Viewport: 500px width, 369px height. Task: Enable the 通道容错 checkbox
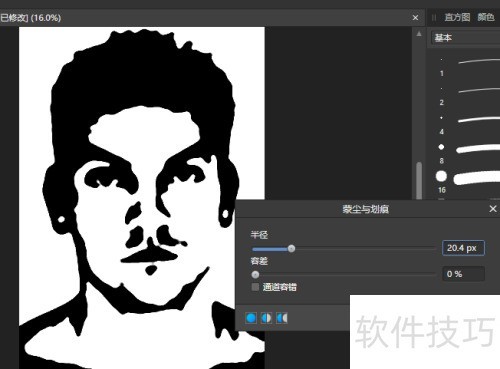(255, 287)
